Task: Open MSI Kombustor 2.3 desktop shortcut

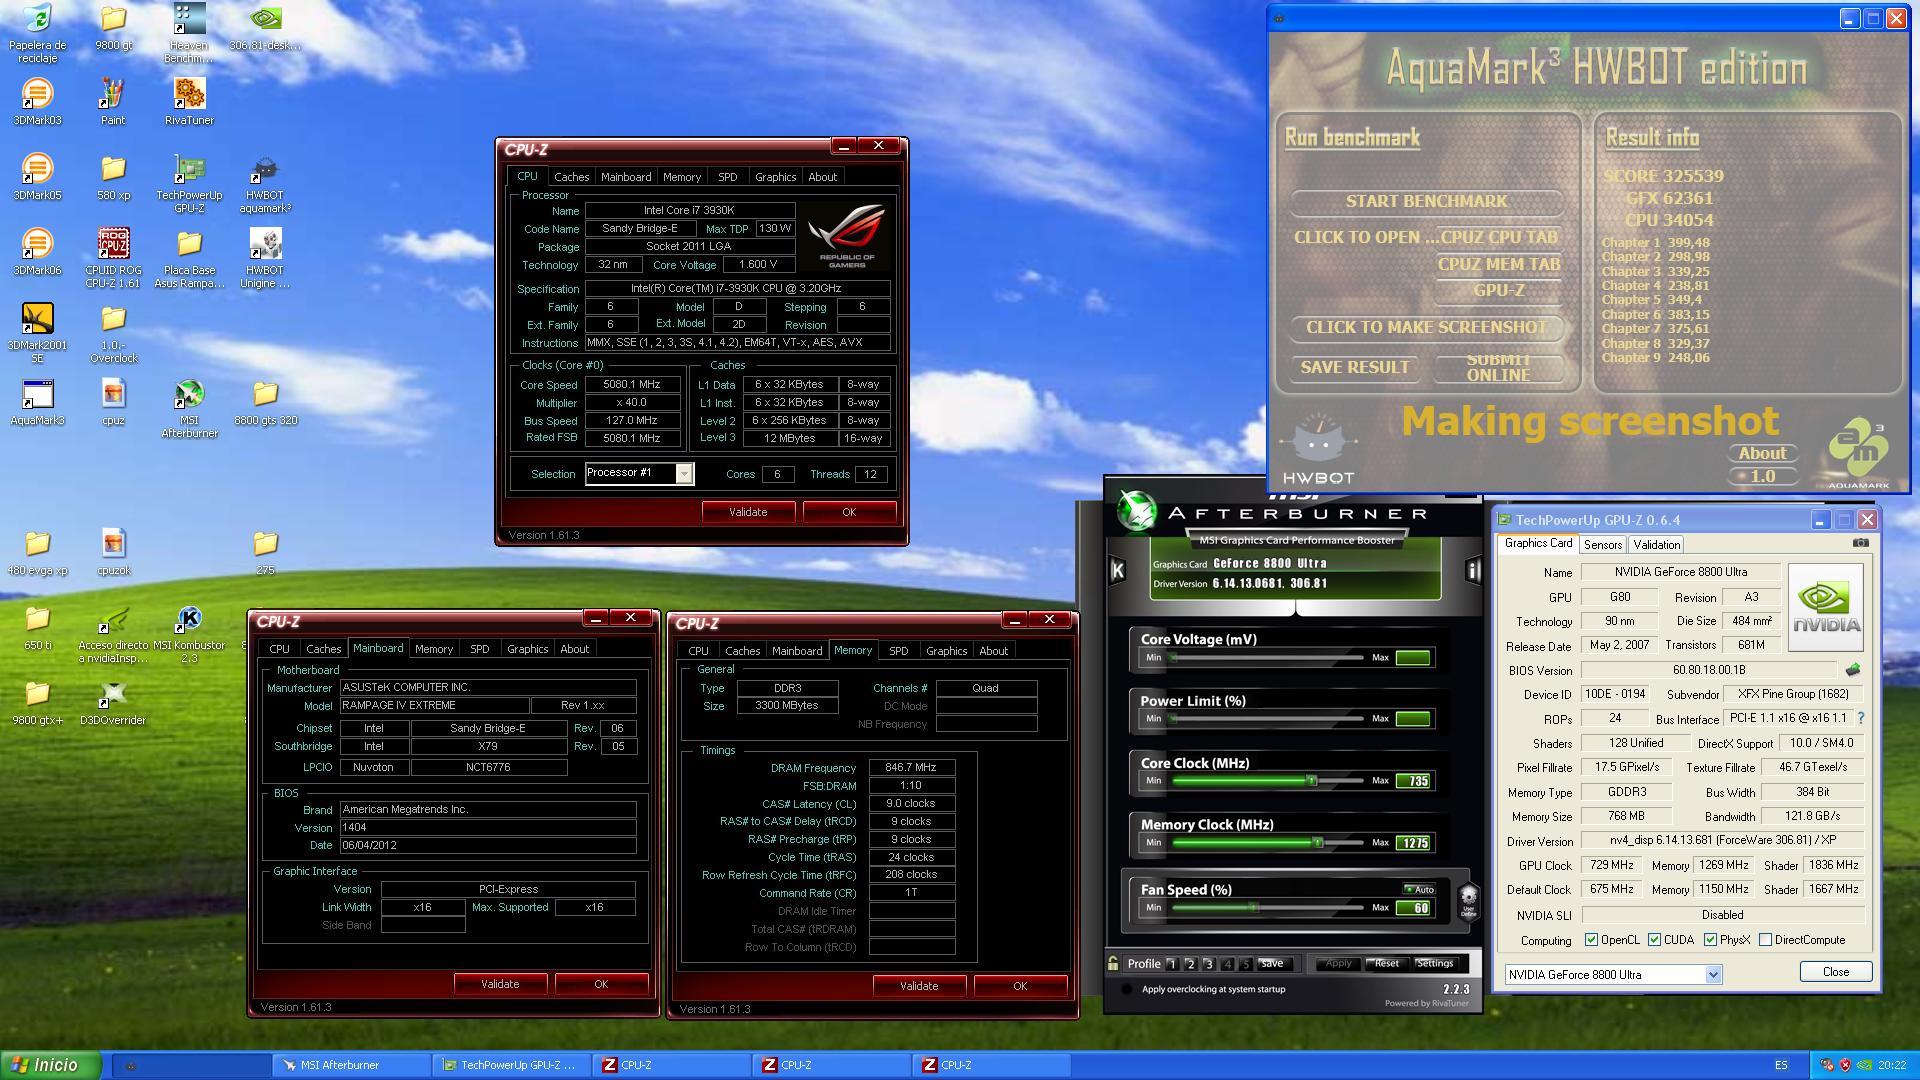Action: (189, 633)
